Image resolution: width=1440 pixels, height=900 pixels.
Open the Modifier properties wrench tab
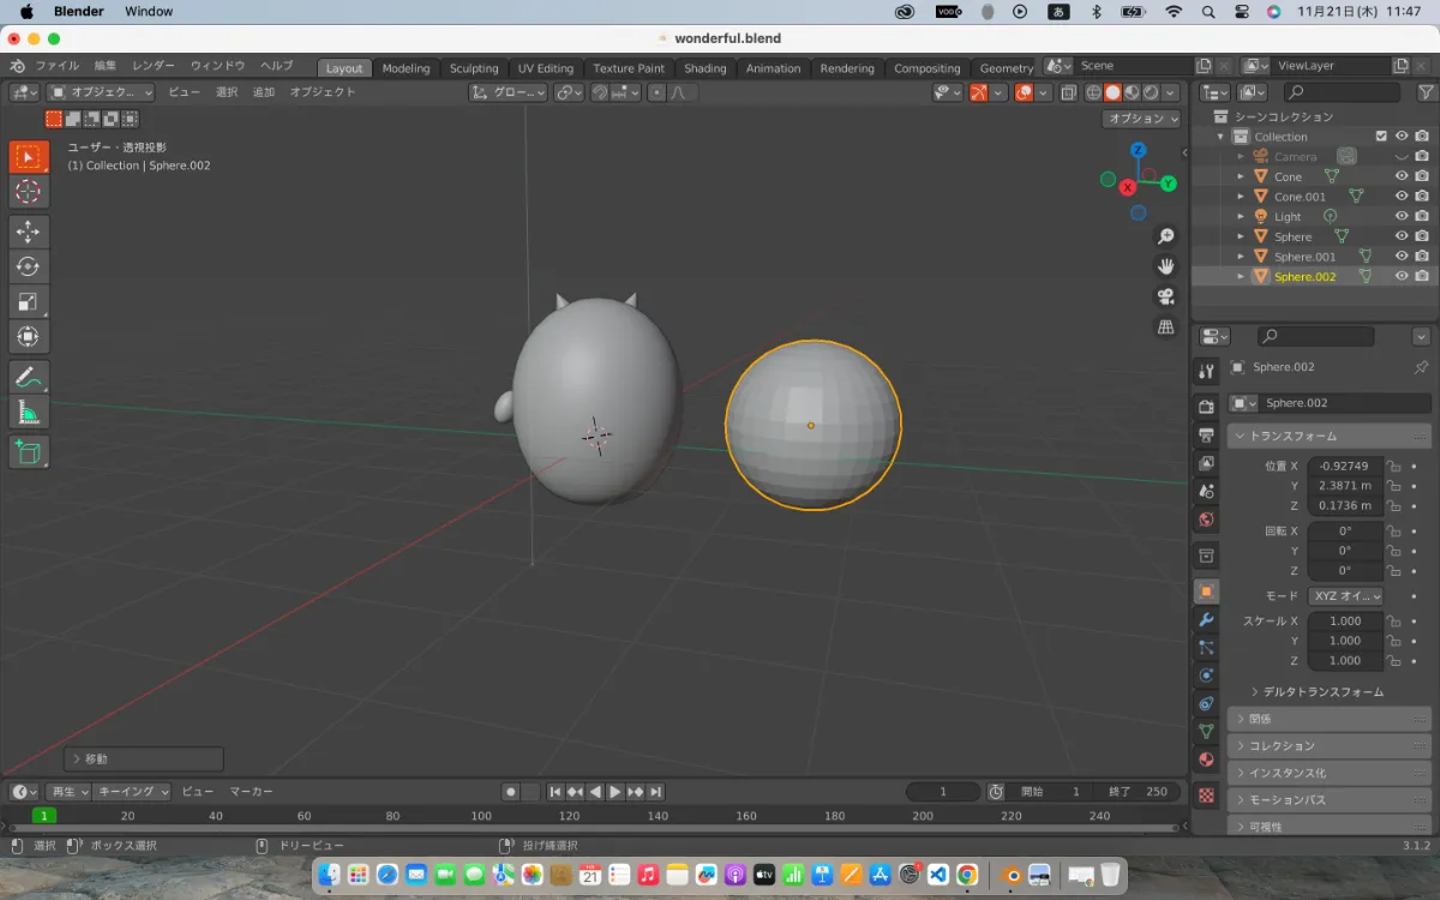(1207, 620)
